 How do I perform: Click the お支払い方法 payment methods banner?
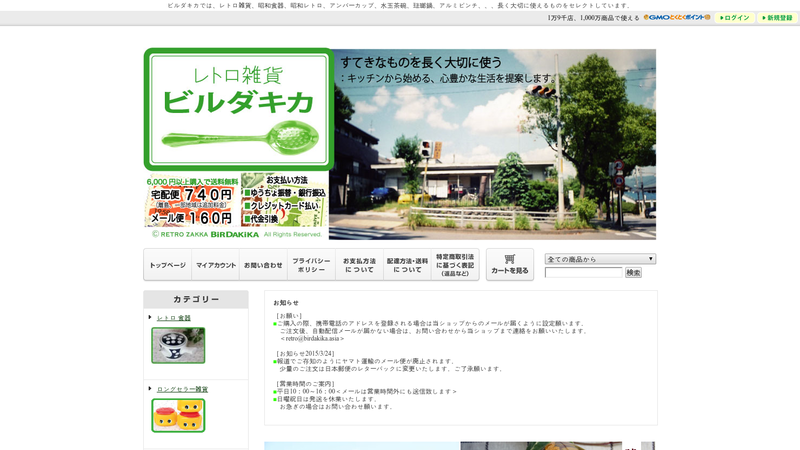(284, 200)
